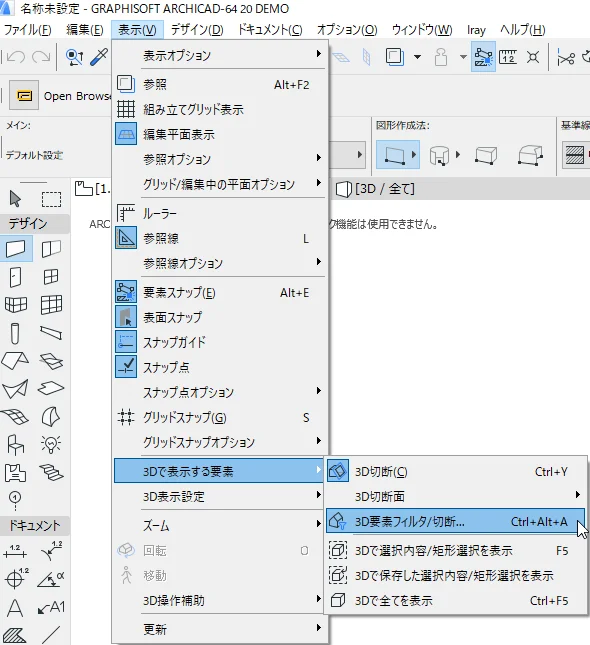Open the ファイル menu
The height and width of the screenshot is (645, 590).
[x=28, y=30]
